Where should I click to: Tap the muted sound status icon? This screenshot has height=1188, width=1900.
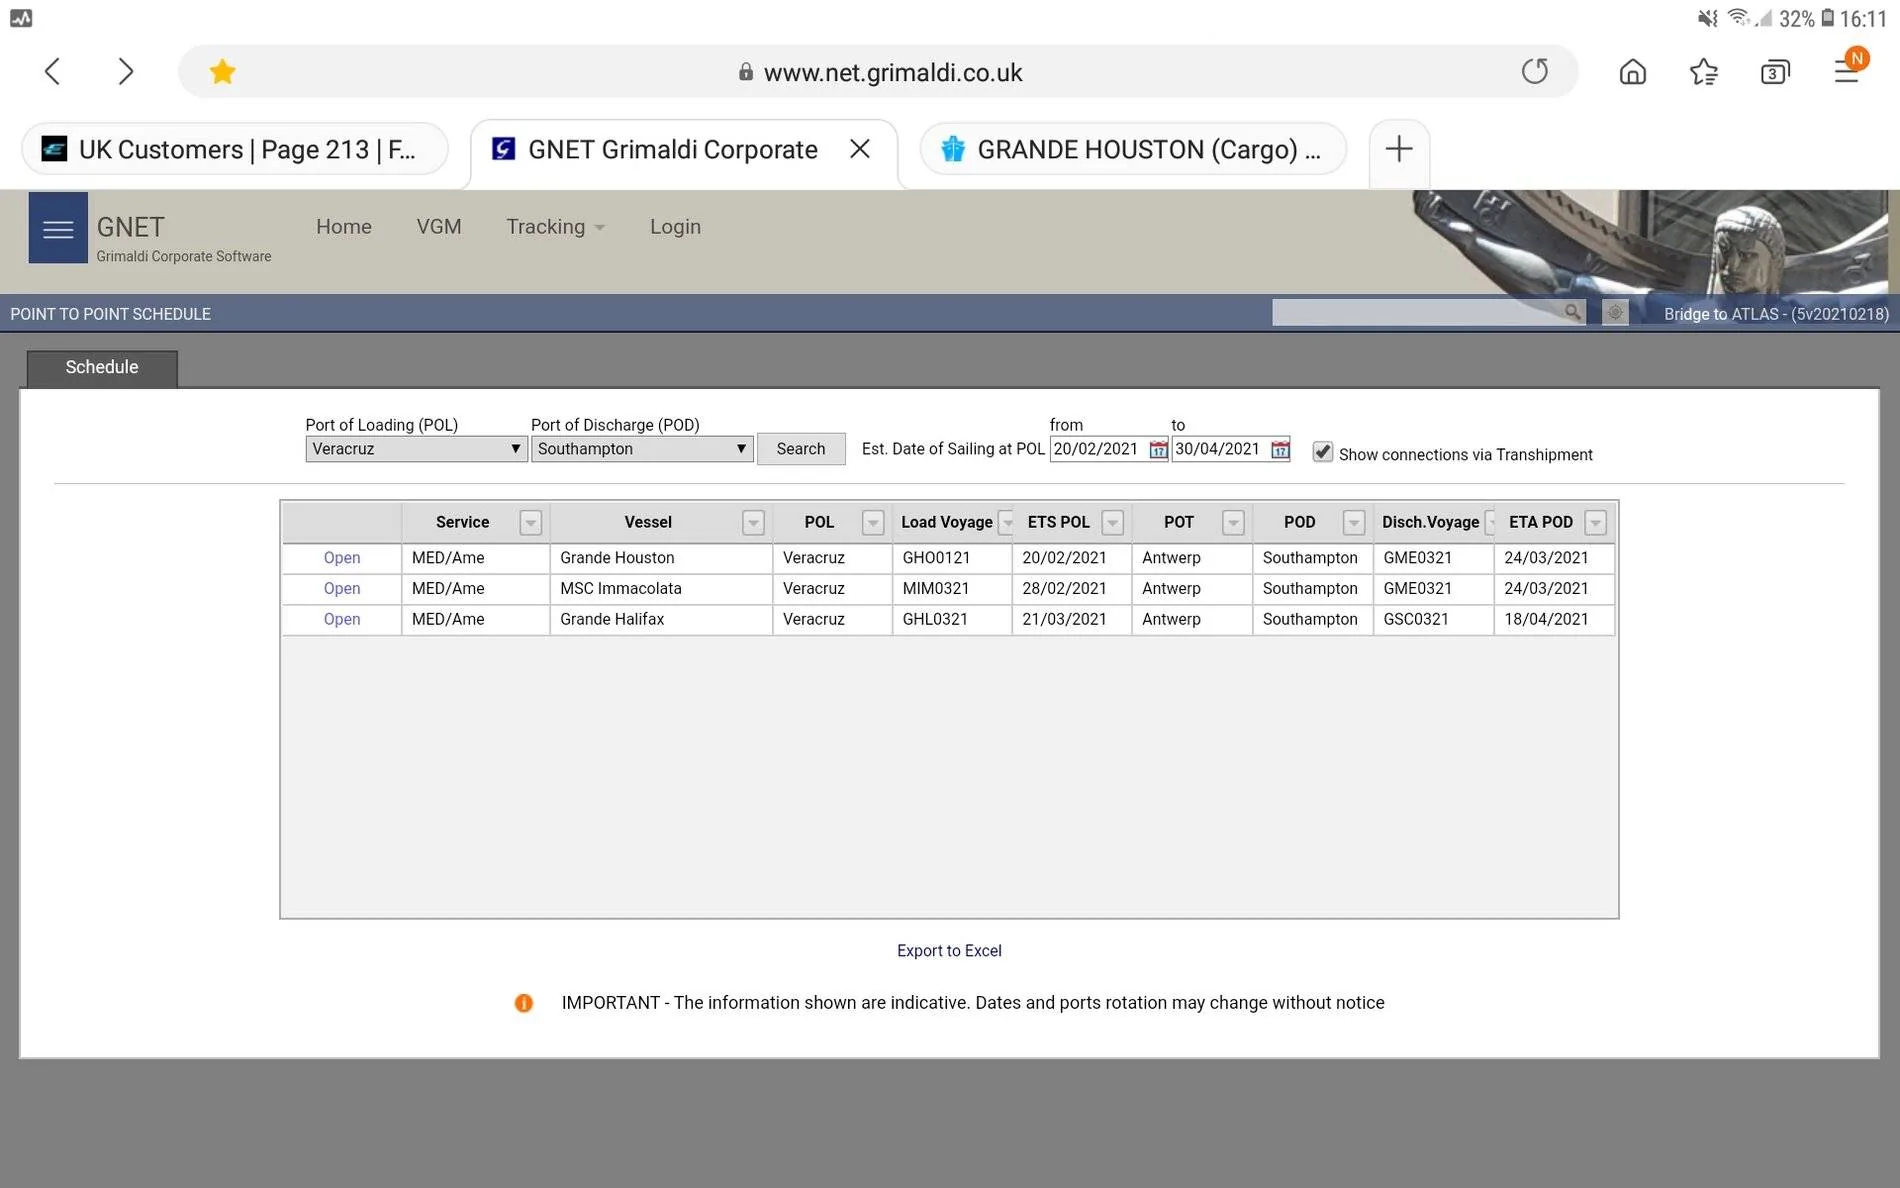[1706, 18]
